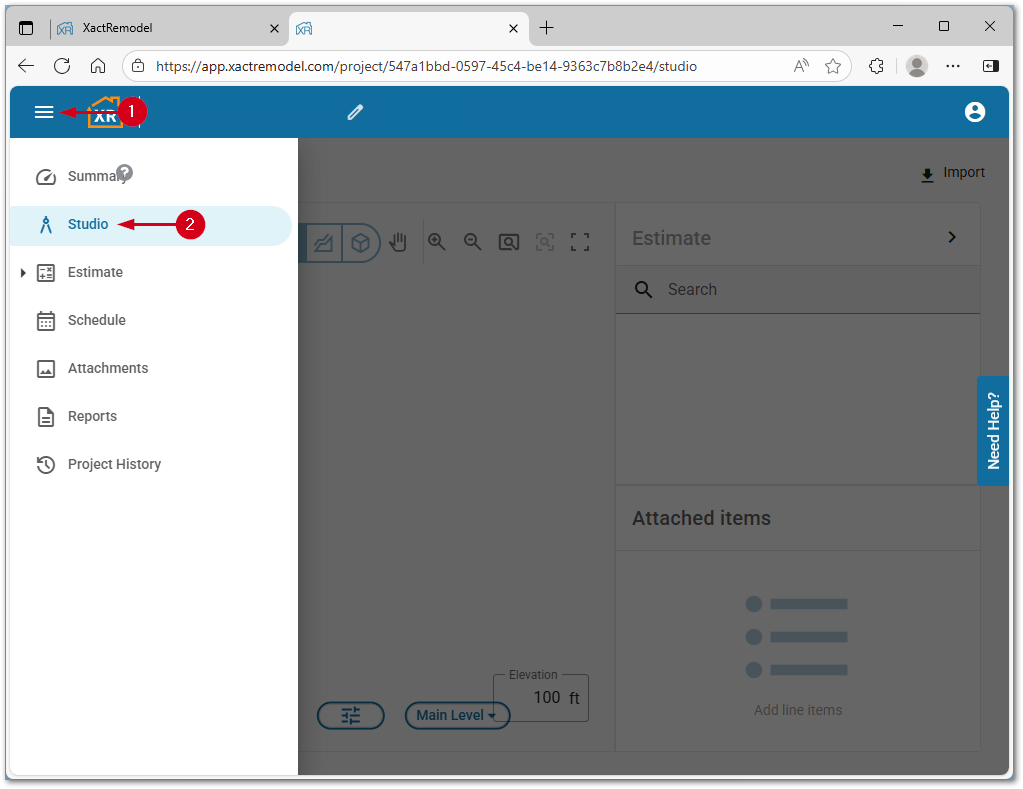The width and height of the screenshot is (1023, 789).
Task: Open Schedule from the side menu
Action: tap(96, 320)
